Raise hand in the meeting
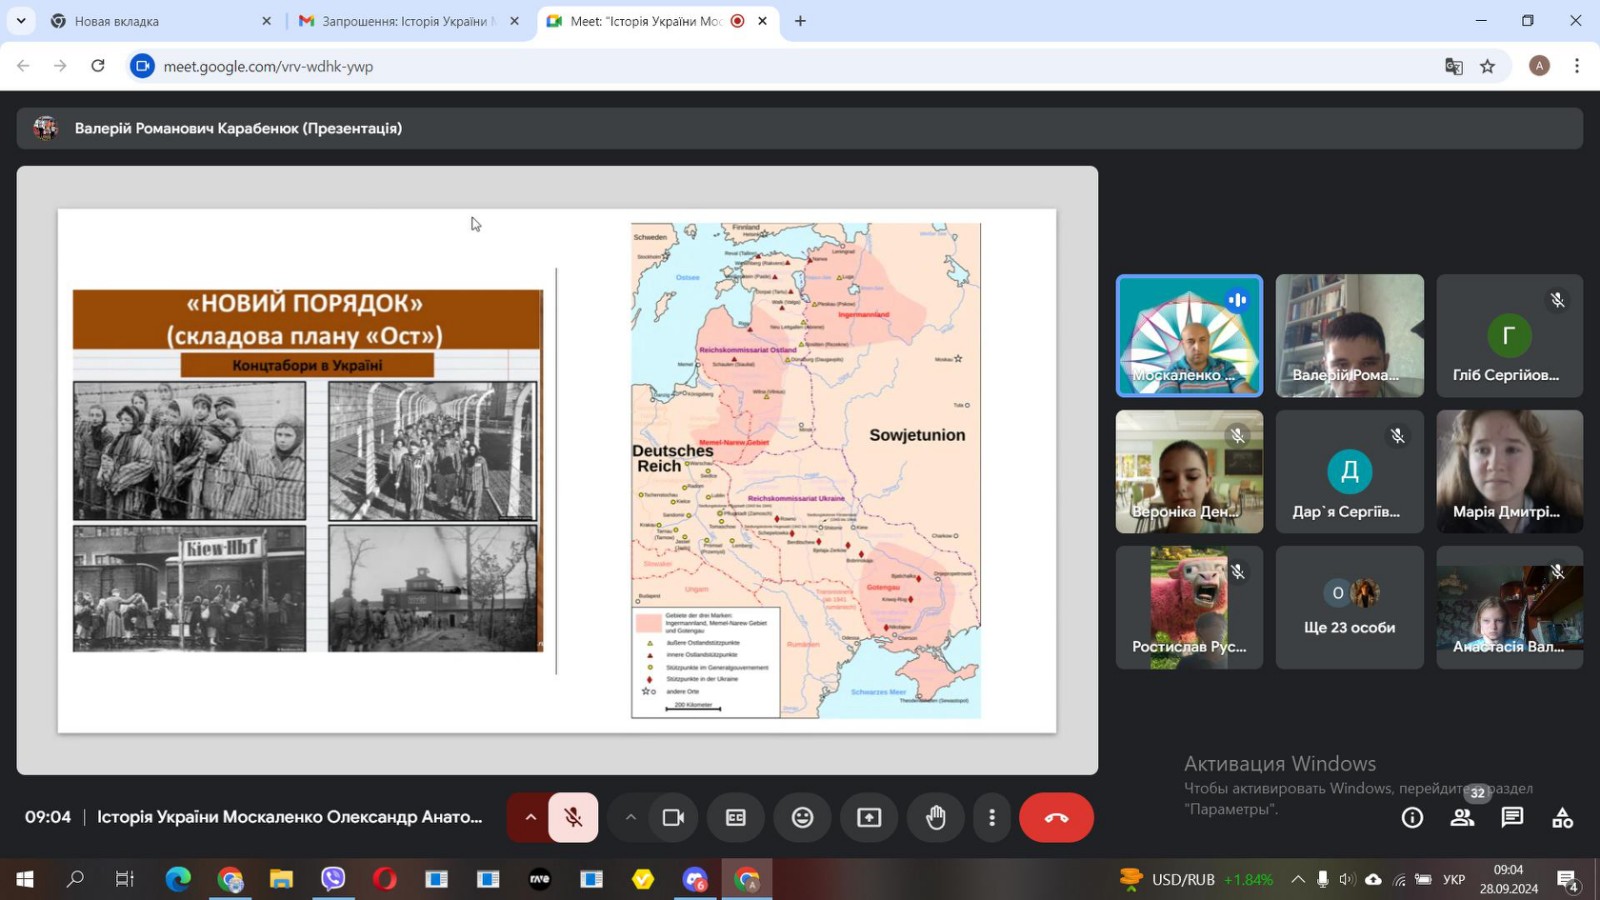This screenshot has height=900, width=1600. [935, 817]
